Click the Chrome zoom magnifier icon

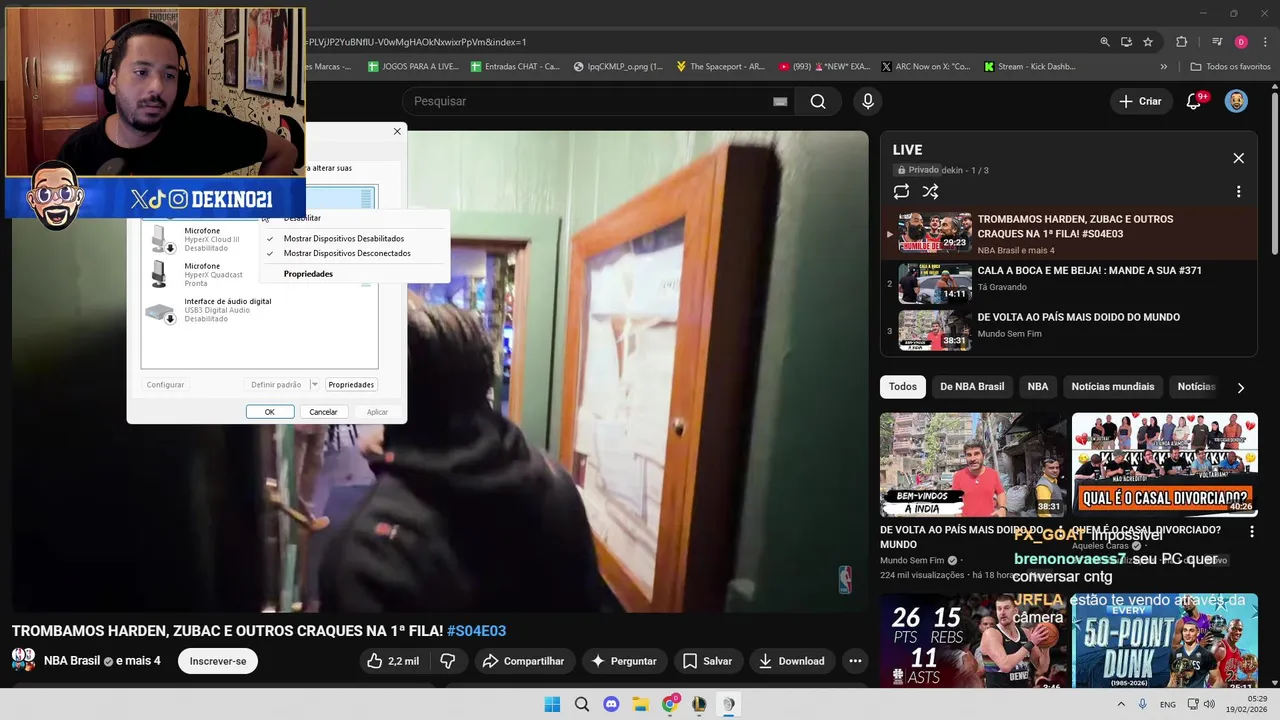(1105, 42)
